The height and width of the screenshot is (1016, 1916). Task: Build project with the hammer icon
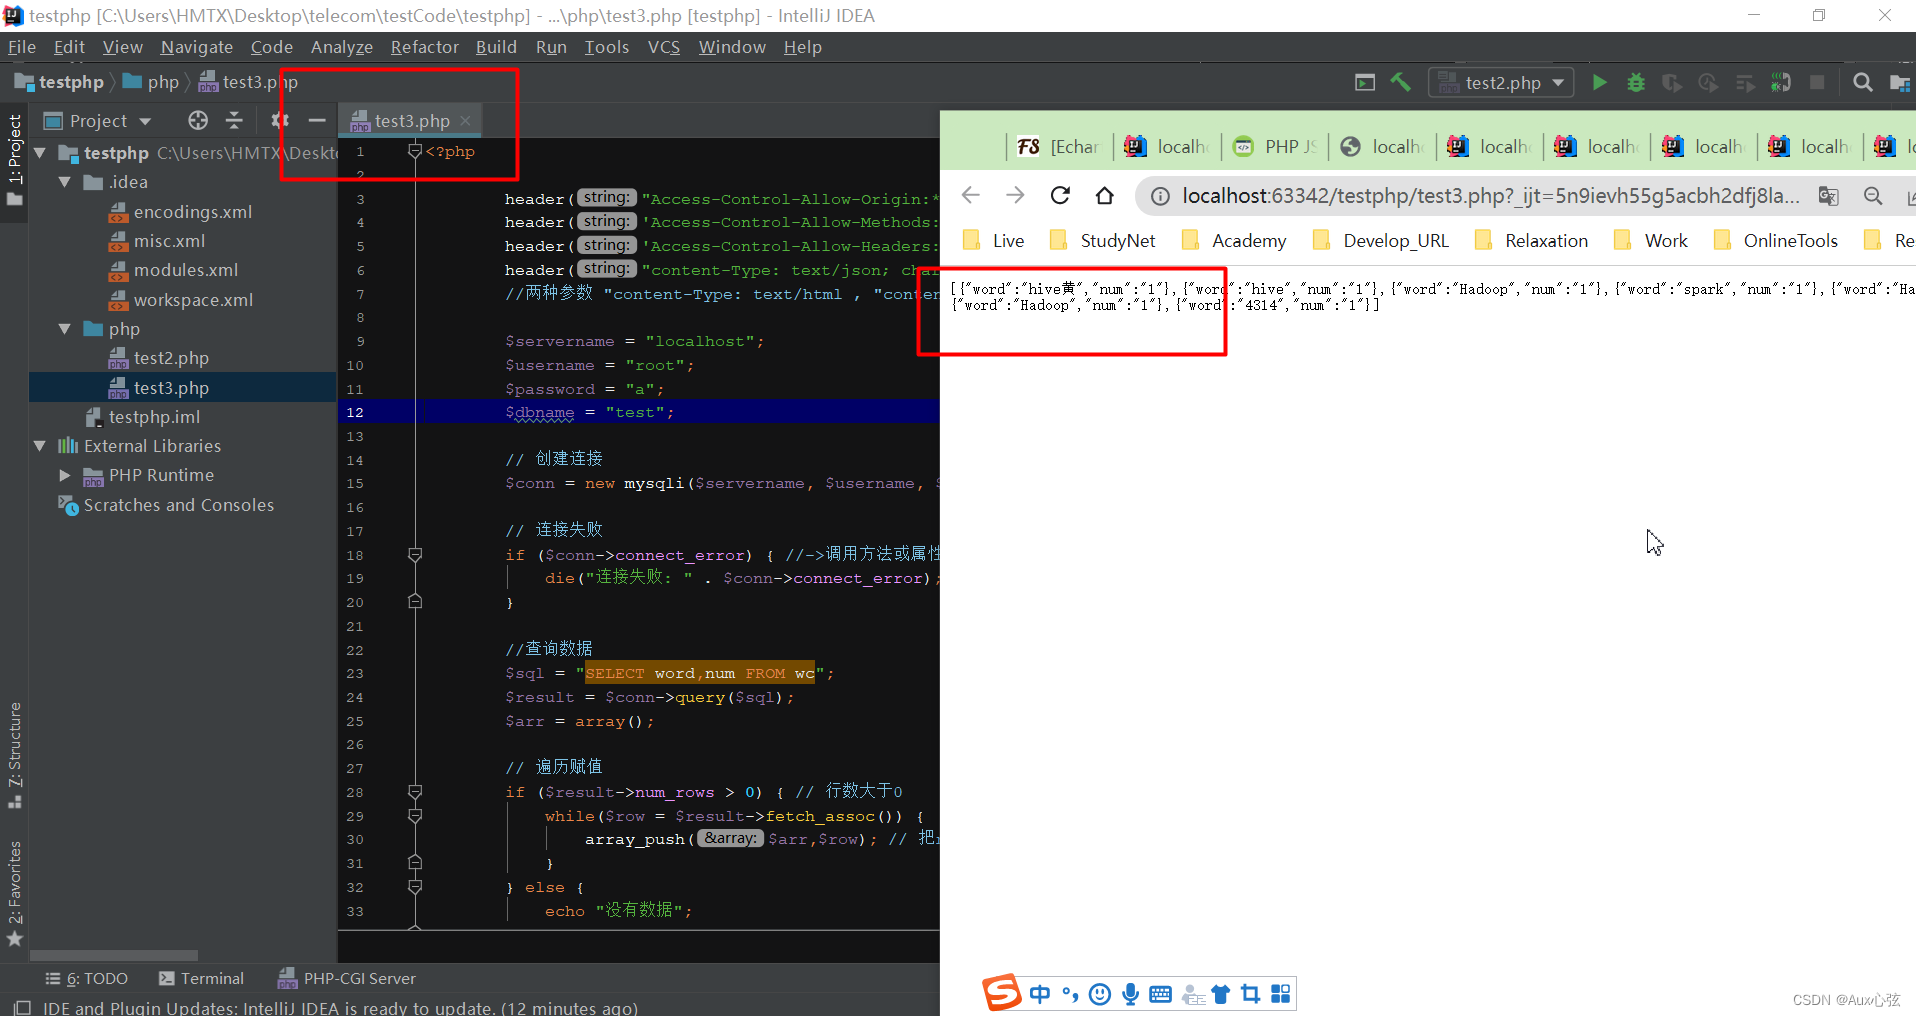(x=1400, y=82)
